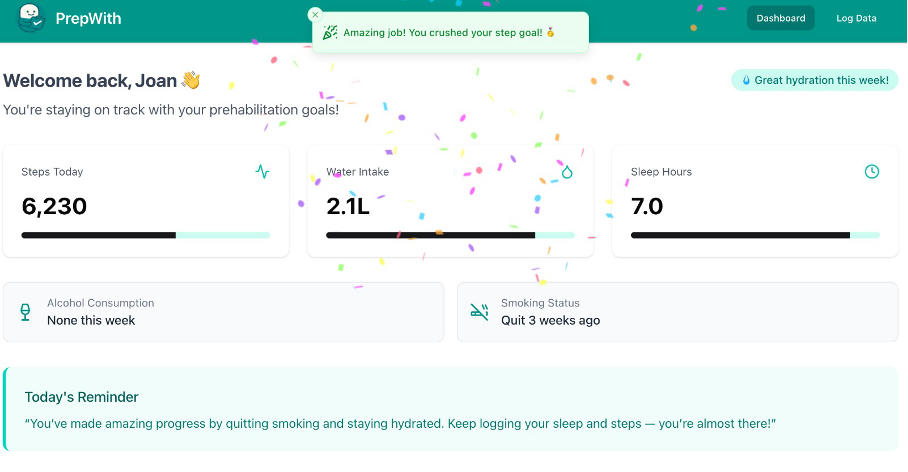Screen dimensions: 908x472
Task: Click the Great hydration this week badge
Action: point(814,80)
